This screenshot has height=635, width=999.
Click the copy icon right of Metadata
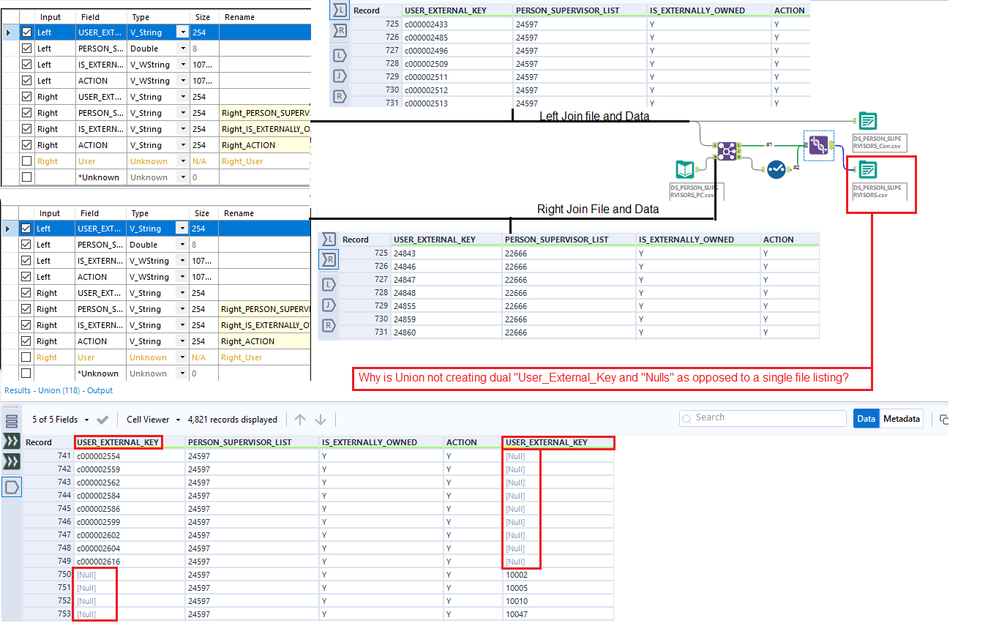[944, 419]
